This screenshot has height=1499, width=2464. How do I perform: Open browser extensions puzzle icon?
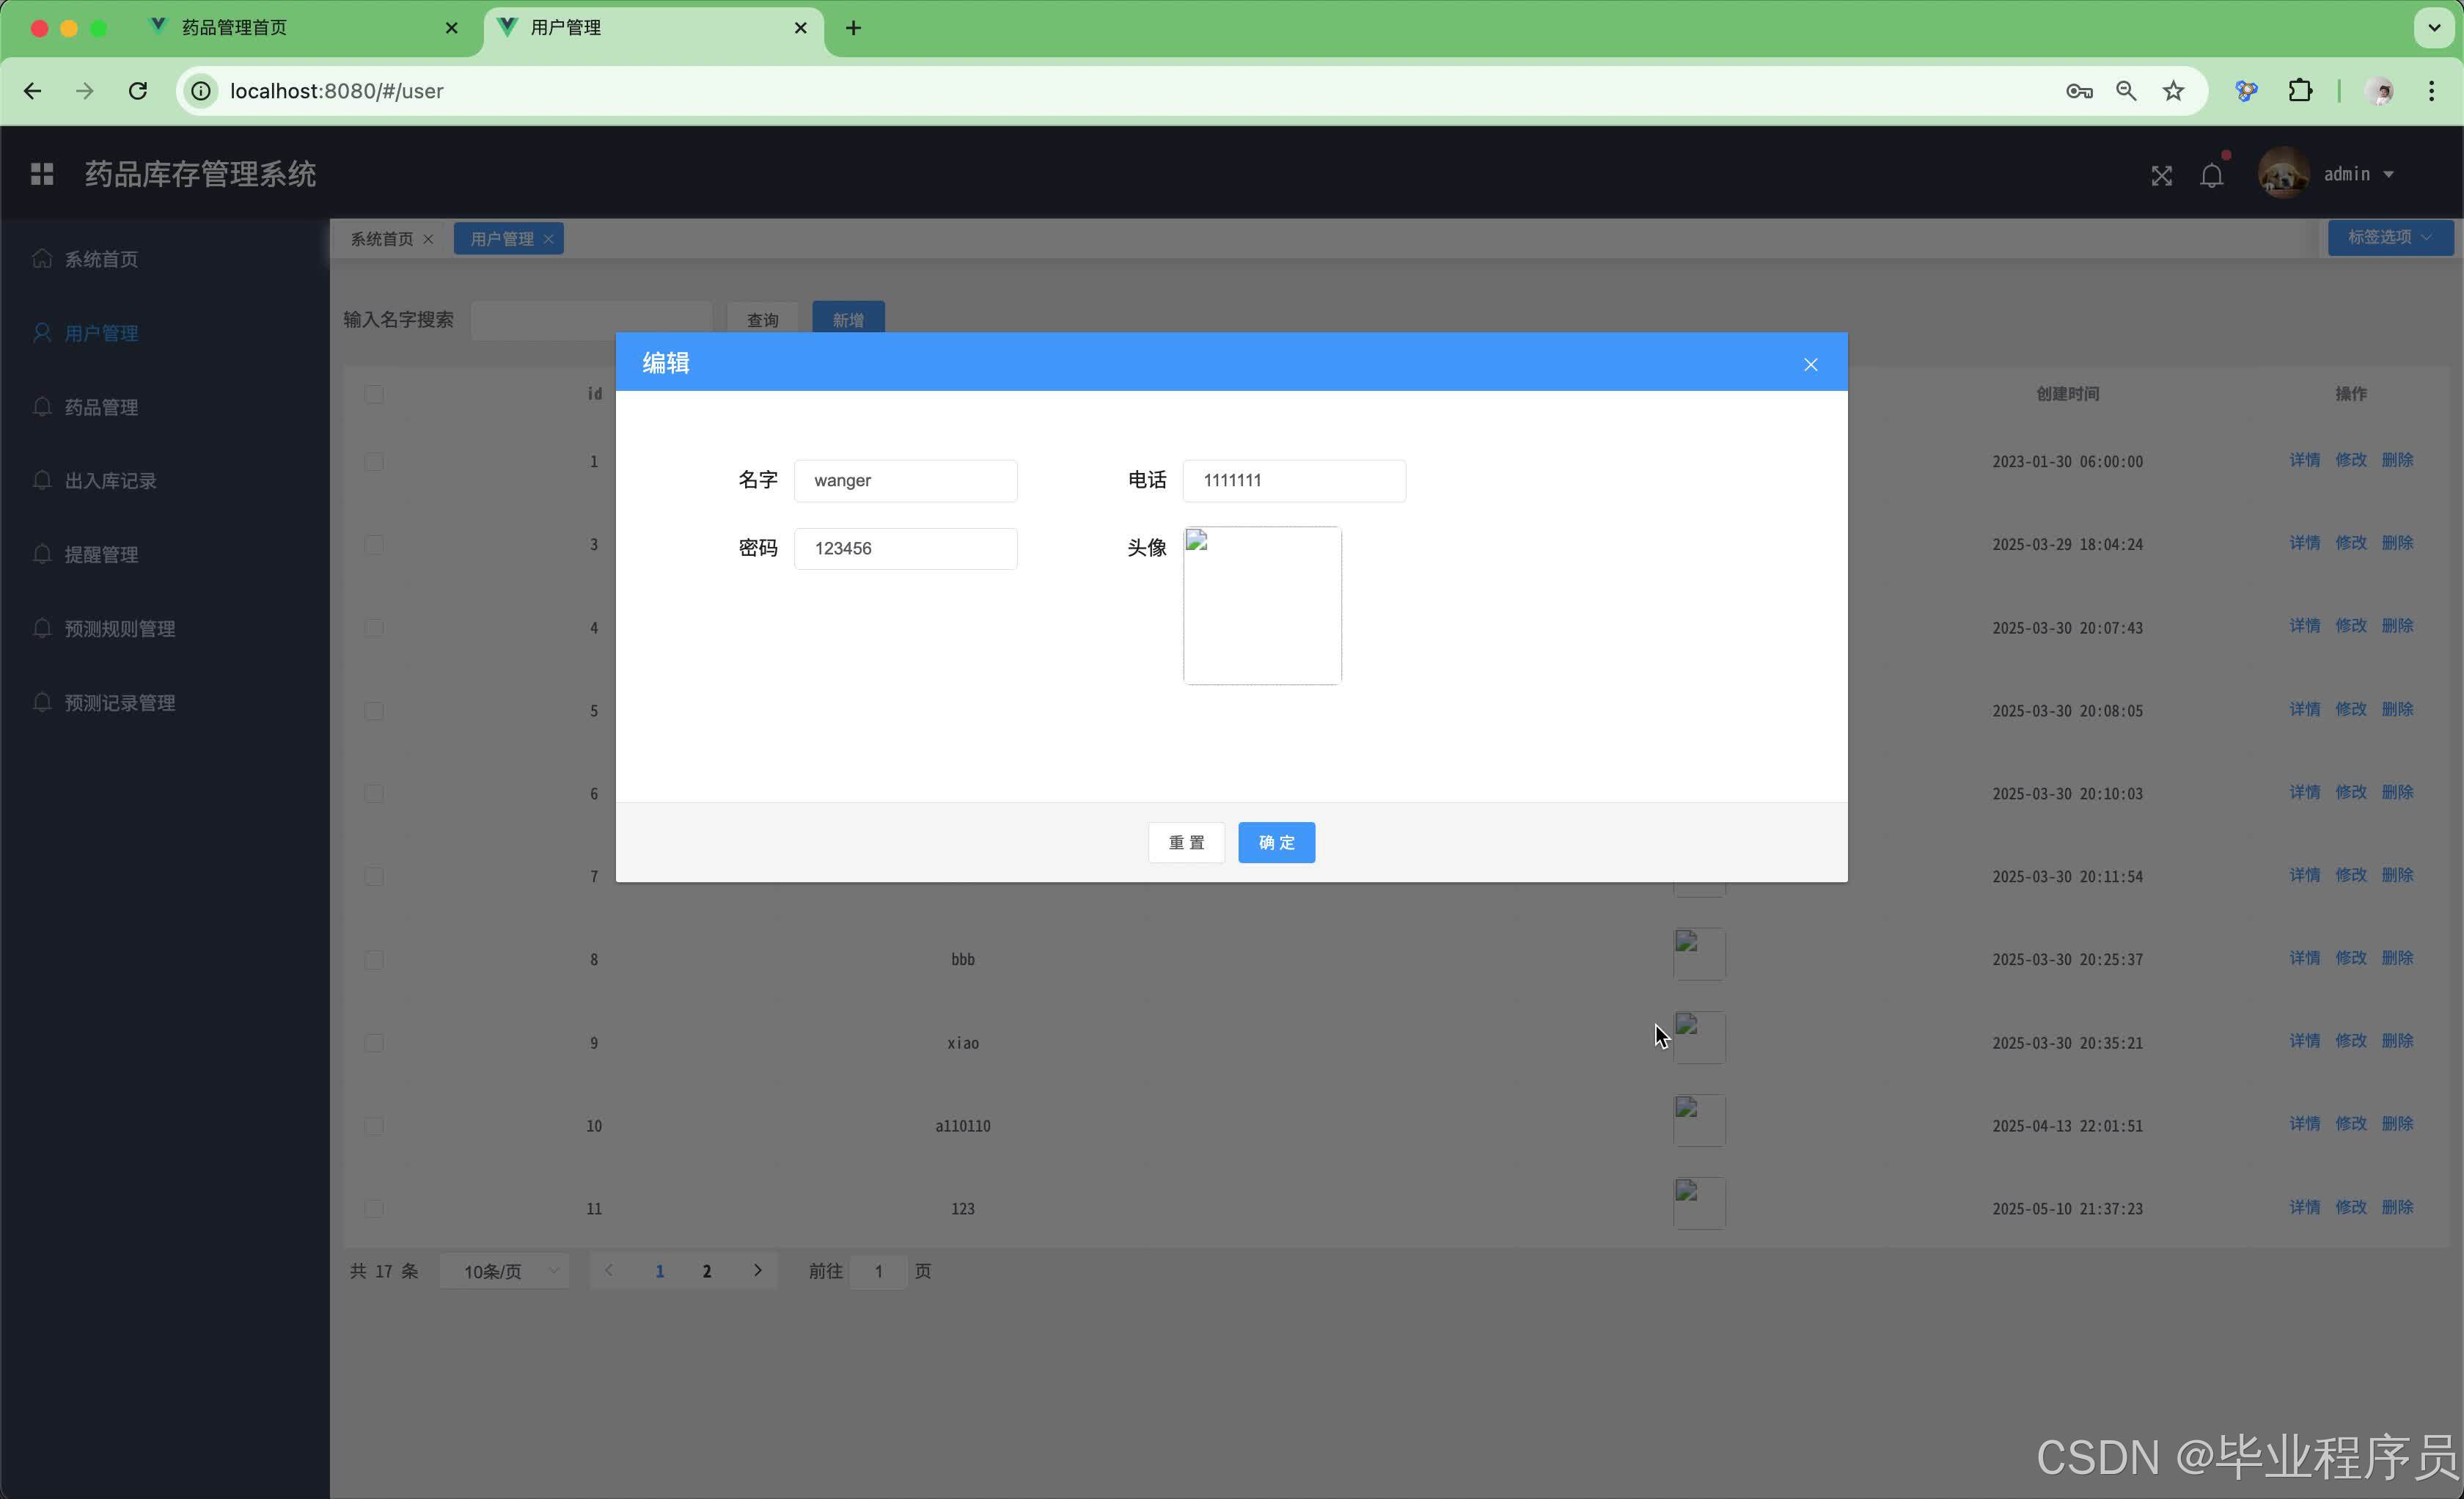2300,91
